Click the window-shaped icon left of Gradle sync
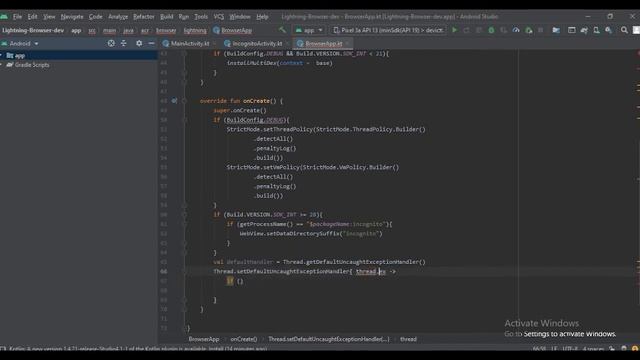Viewport: 640px width, 360px height. click(571, 30)
